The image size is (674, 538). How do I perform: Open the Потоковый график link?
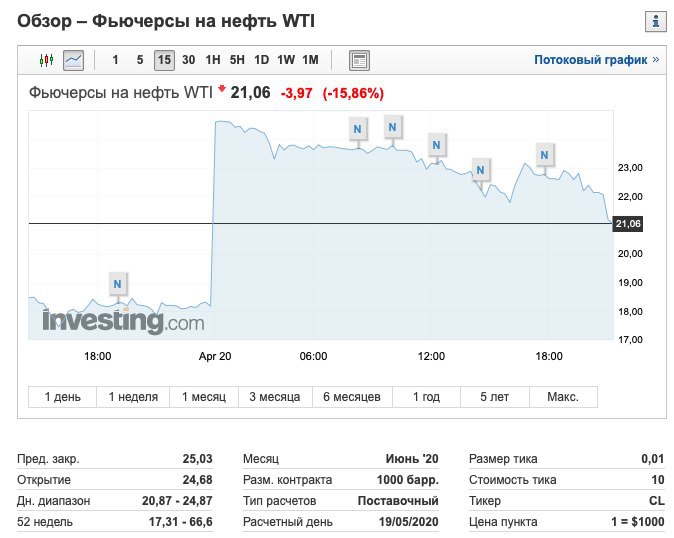pyautogui.click(x=590, y=60)
